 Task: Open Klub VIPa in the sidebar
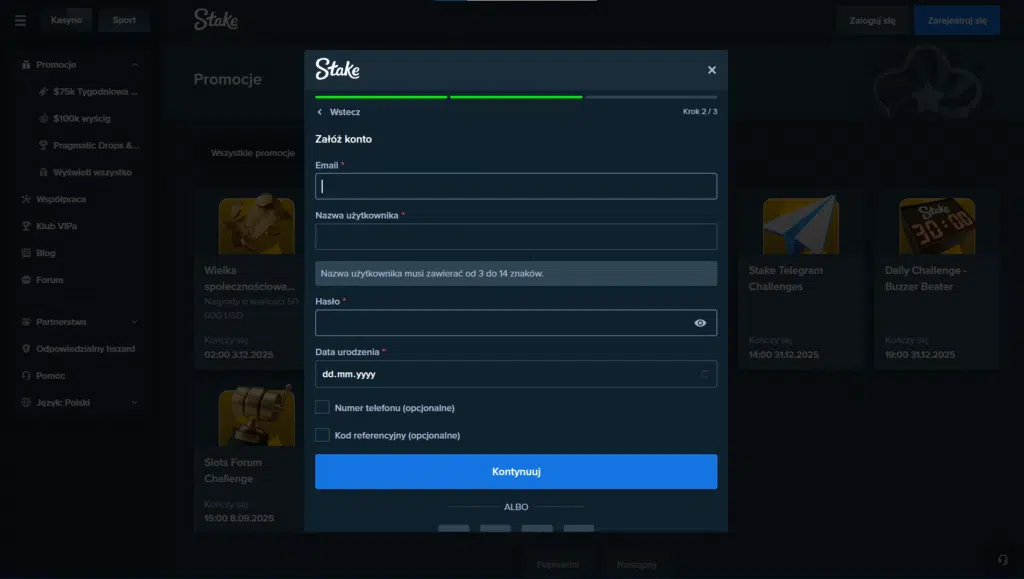click(57, 226)
